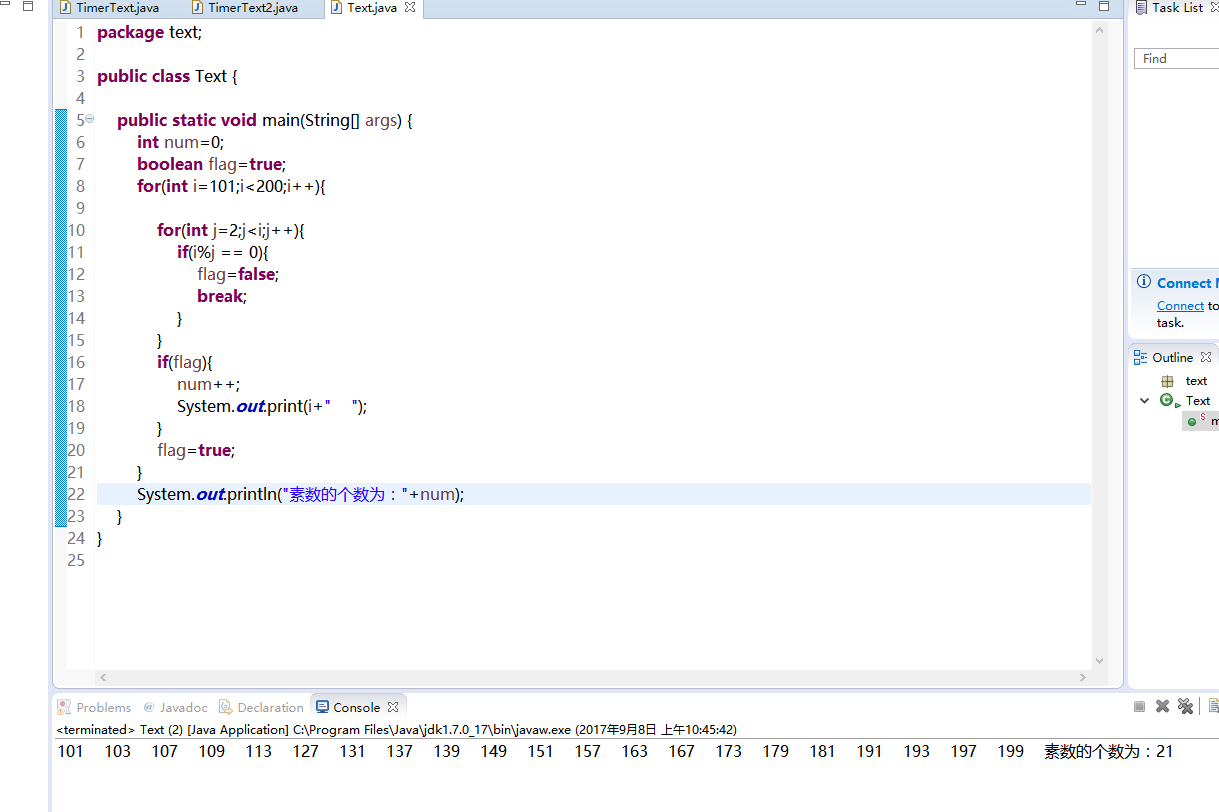Select the Task List tab
Image resolution: width=1219 pixels, height=812 pixels.
[x=1178, y=8]
